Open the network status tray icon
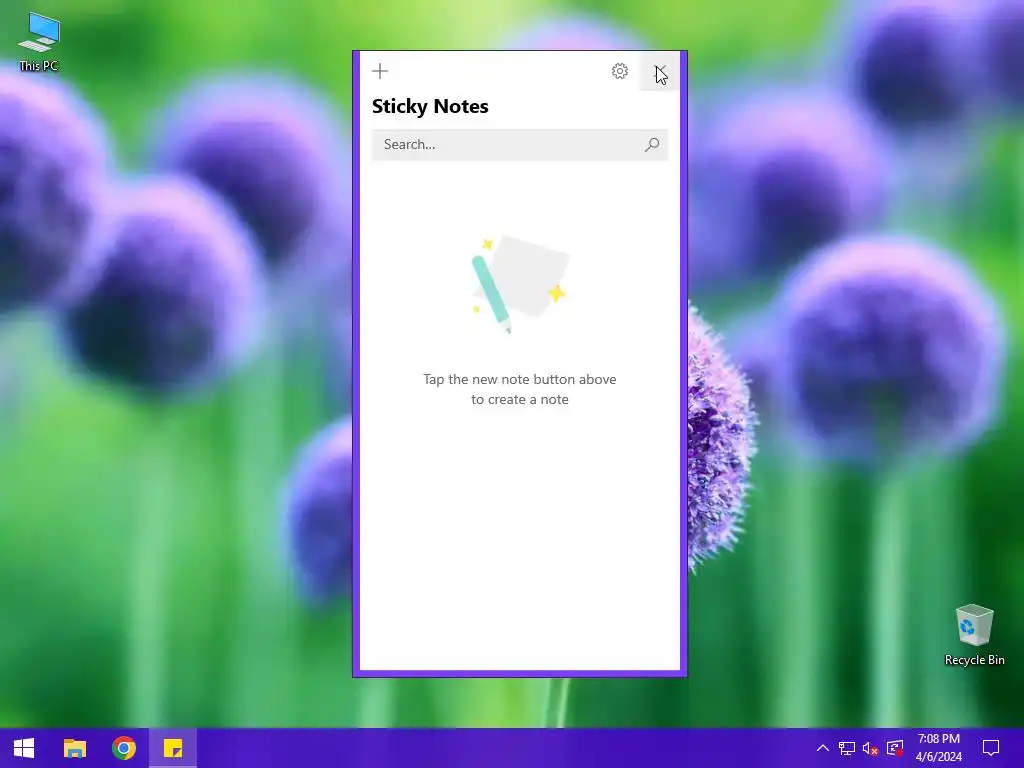This screenshot has width=1024, height=768. tap(846, 748)
